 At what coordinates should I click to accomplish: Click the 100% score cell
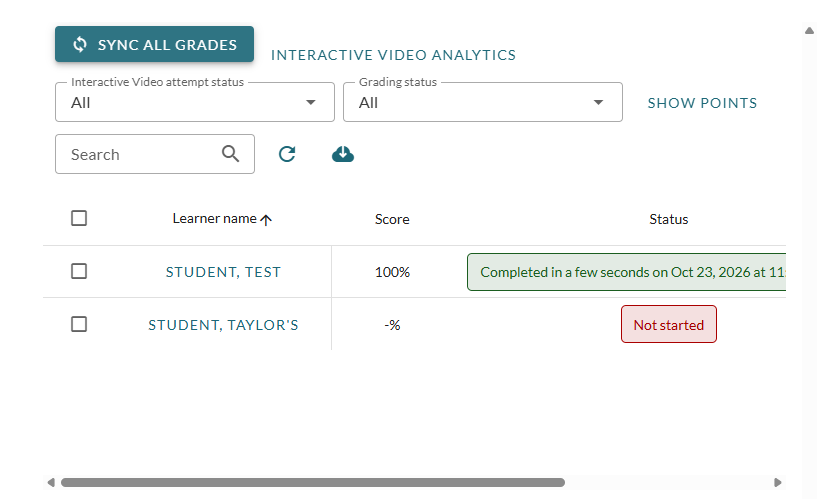(392, 272)
